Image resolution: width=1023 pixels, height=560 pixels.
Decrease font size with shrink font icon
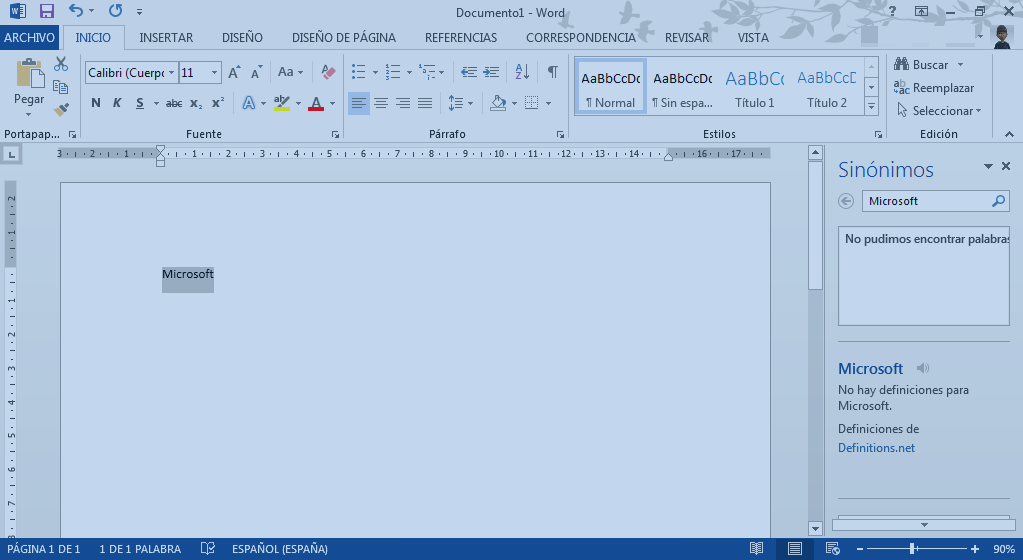256,72
